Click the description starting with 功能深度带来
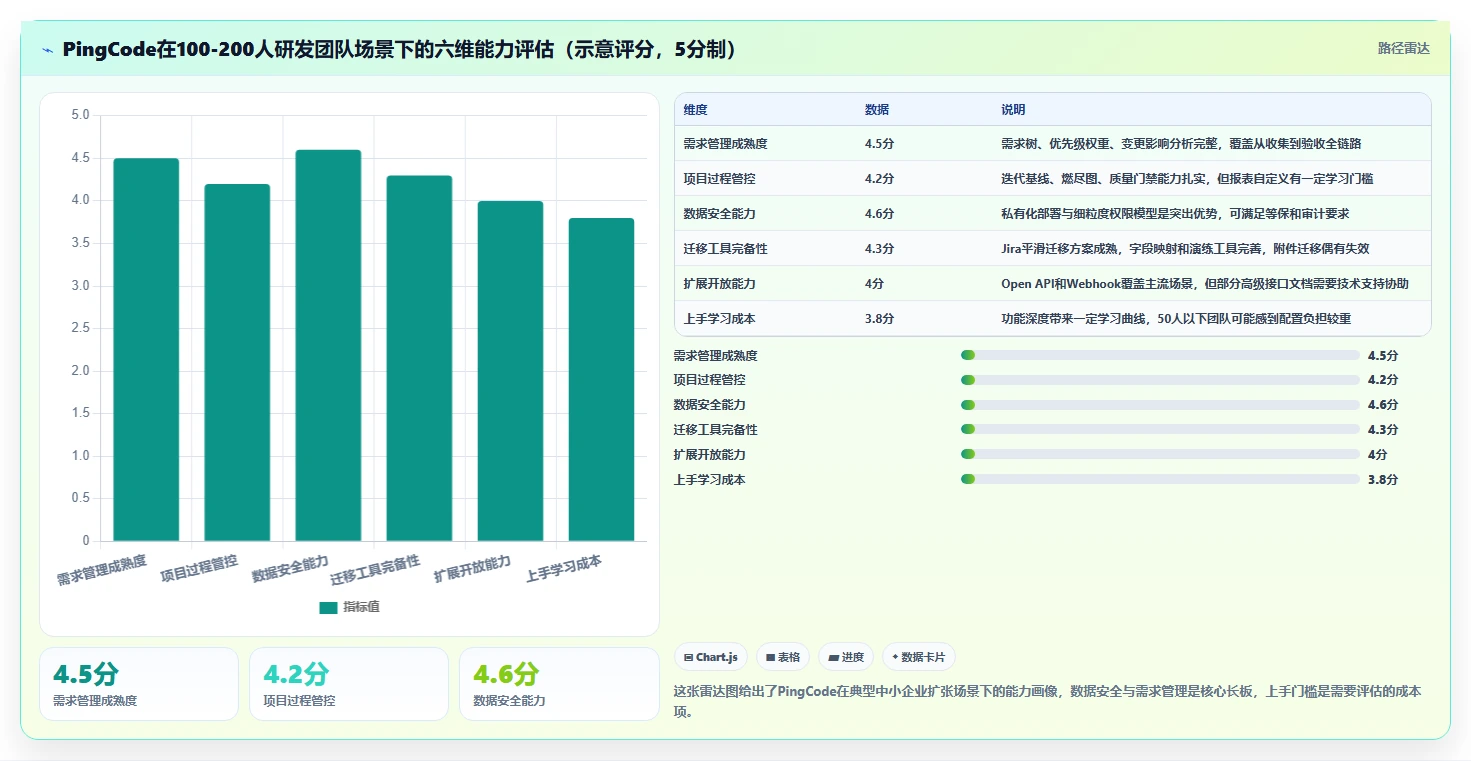 1176,319
